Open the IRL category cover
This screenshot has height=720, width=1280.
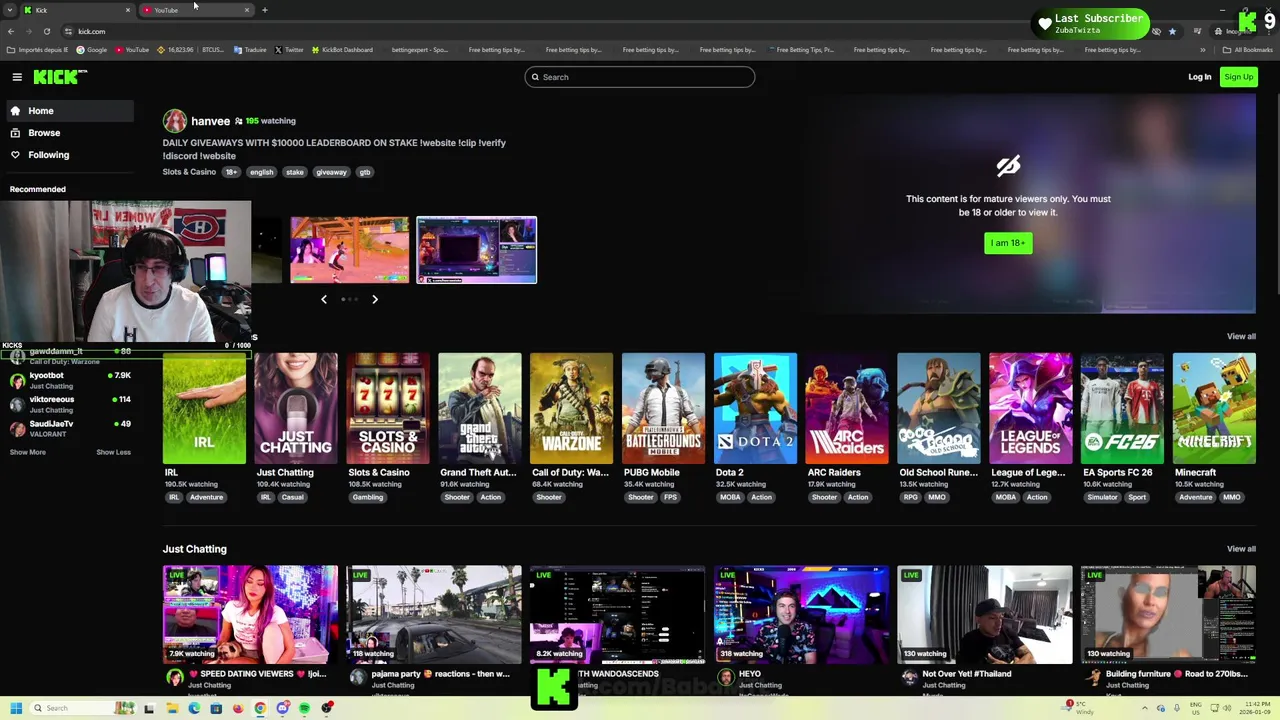(204, 408)
